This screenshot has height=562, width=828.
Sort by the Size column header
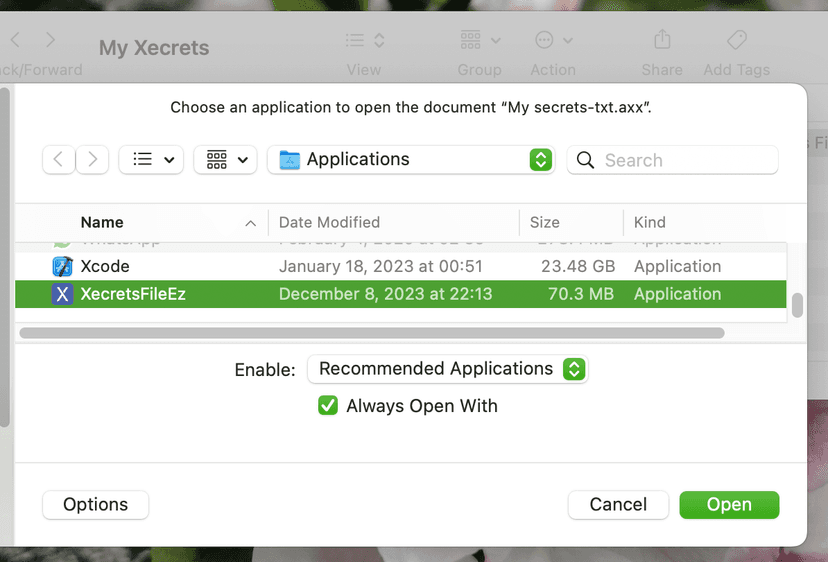(x=545, y=223)
